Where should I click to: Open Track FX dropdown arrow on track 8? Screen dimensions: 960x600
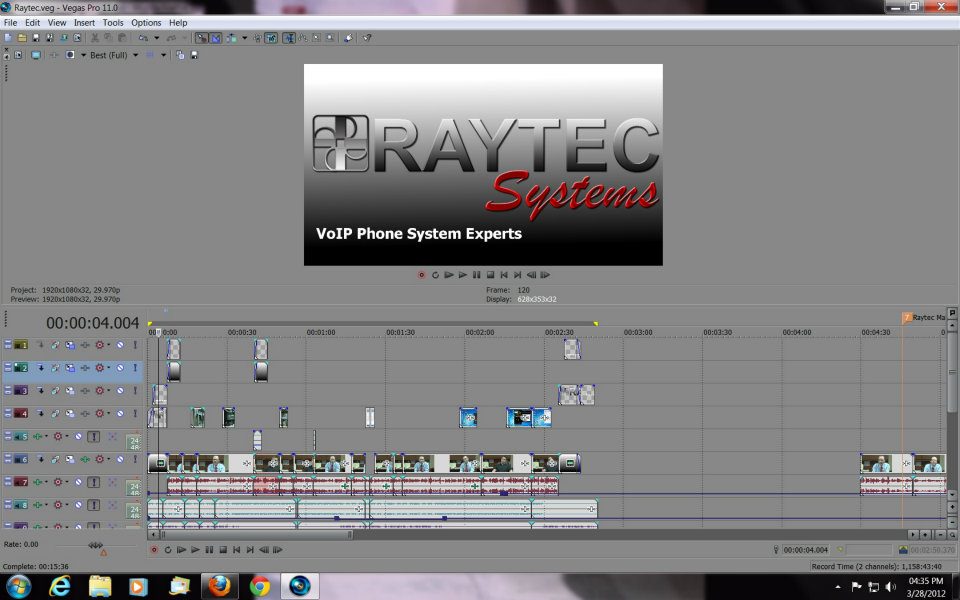click(47, 505)
